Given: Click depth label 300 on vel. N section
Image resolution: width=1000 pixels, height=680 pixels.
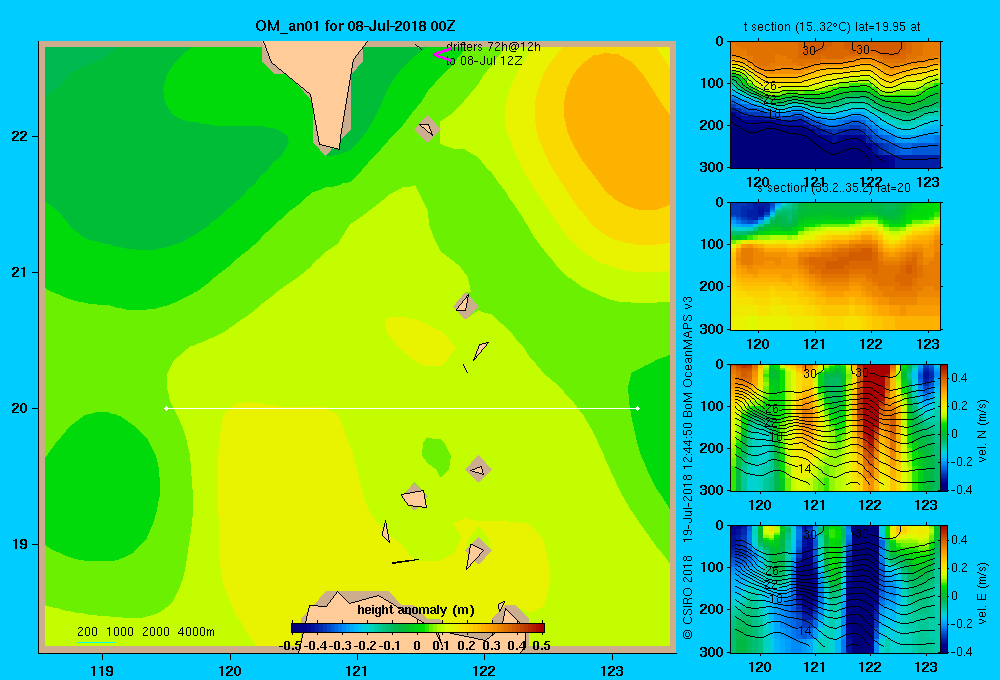Looking at the screenshot, I should point(714,490).
